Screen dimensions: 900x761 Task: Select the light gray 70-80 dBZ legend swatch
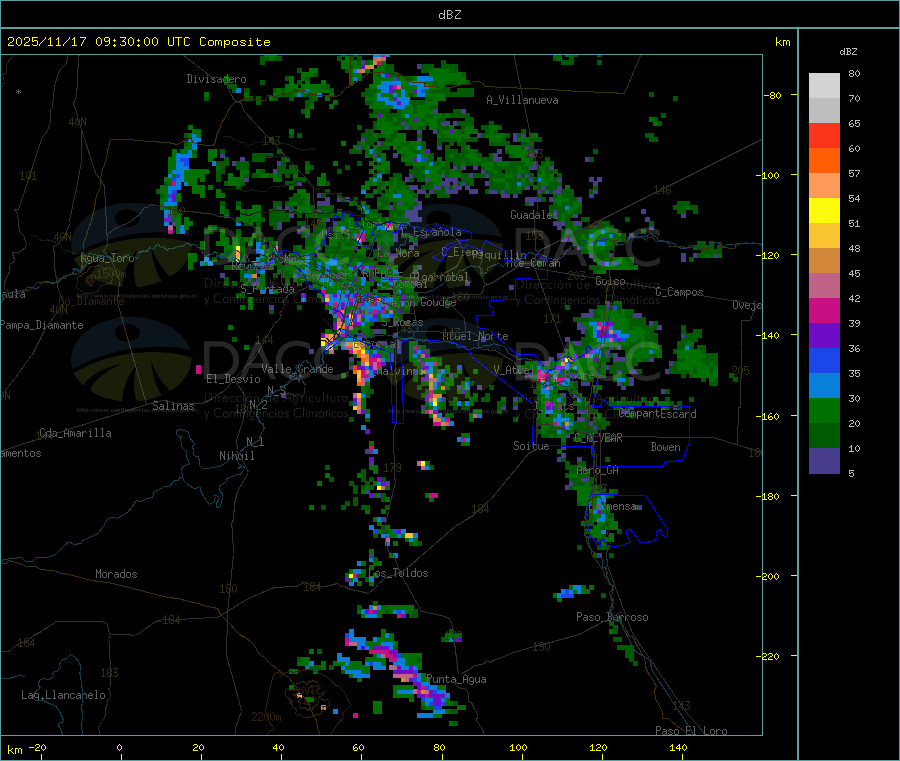824,86
